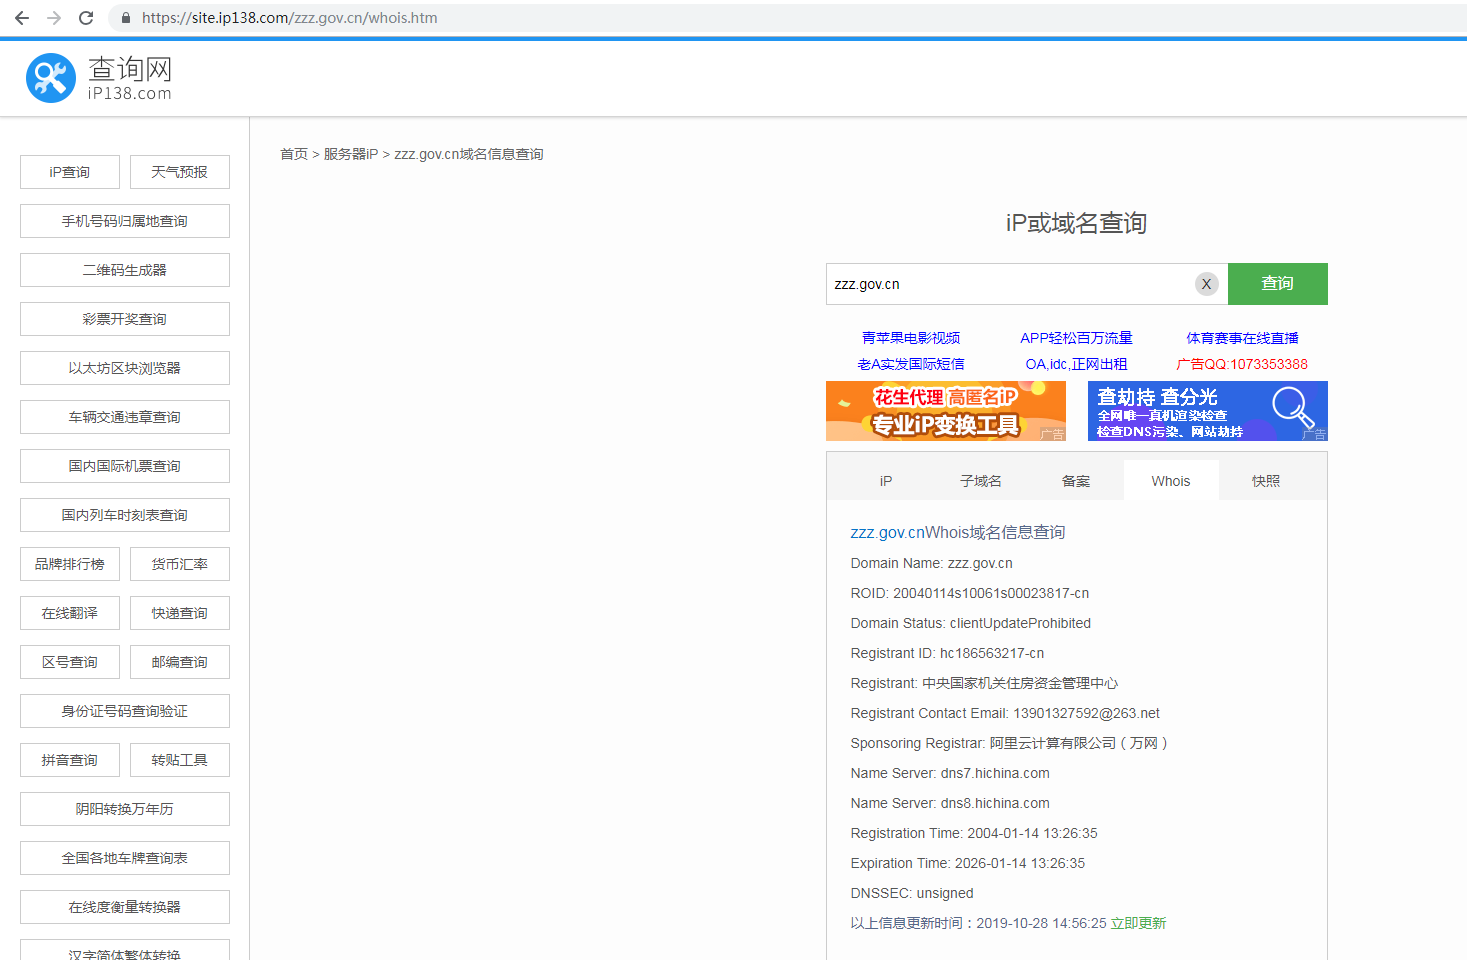Open OA,idc,正网出租 link
Screen dimensions: 1467x960
(x=1076, y=364)
